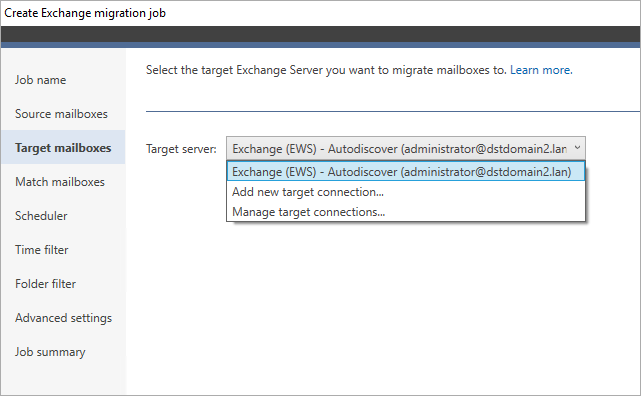The width and height of the screenshot is (641, 396).
Task: Open Advanced settings step
Action: (63, 318)
